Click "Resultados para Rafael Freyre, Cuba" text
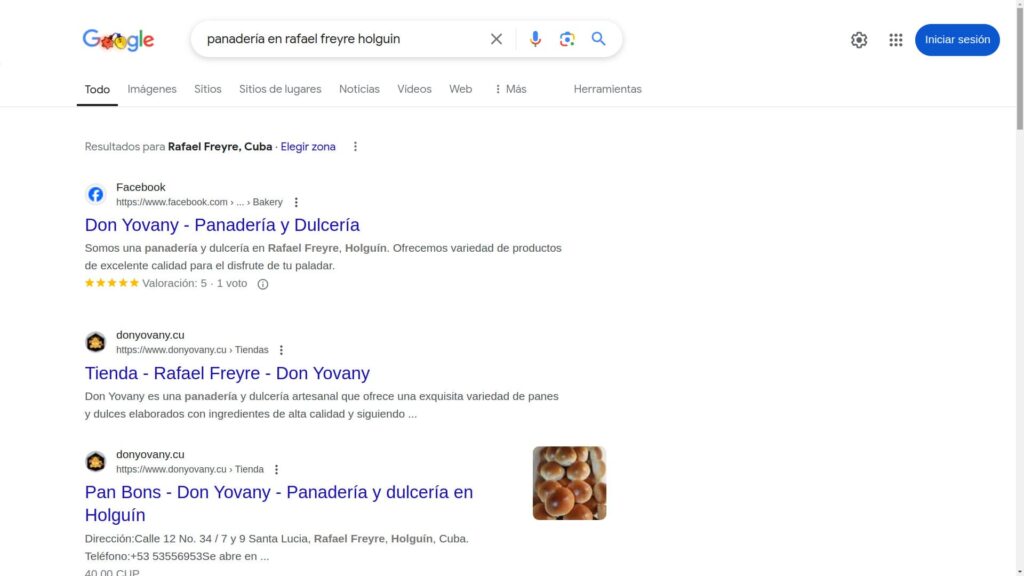The image size is (1024, 576). click(178, 147)
